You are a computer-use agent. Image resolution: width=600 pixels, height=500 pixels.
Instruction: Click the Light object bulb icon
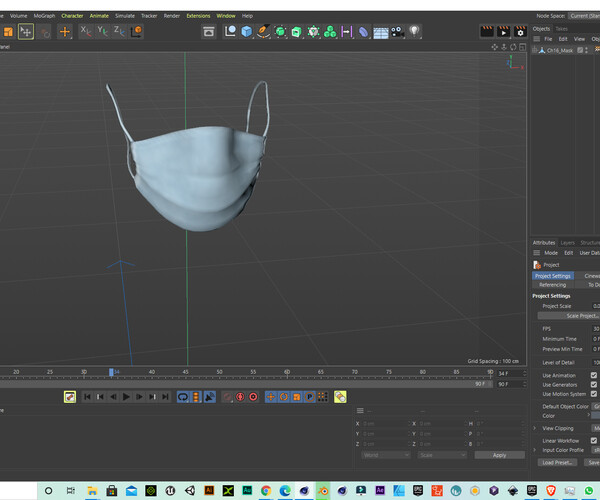(x=414, y=32)
